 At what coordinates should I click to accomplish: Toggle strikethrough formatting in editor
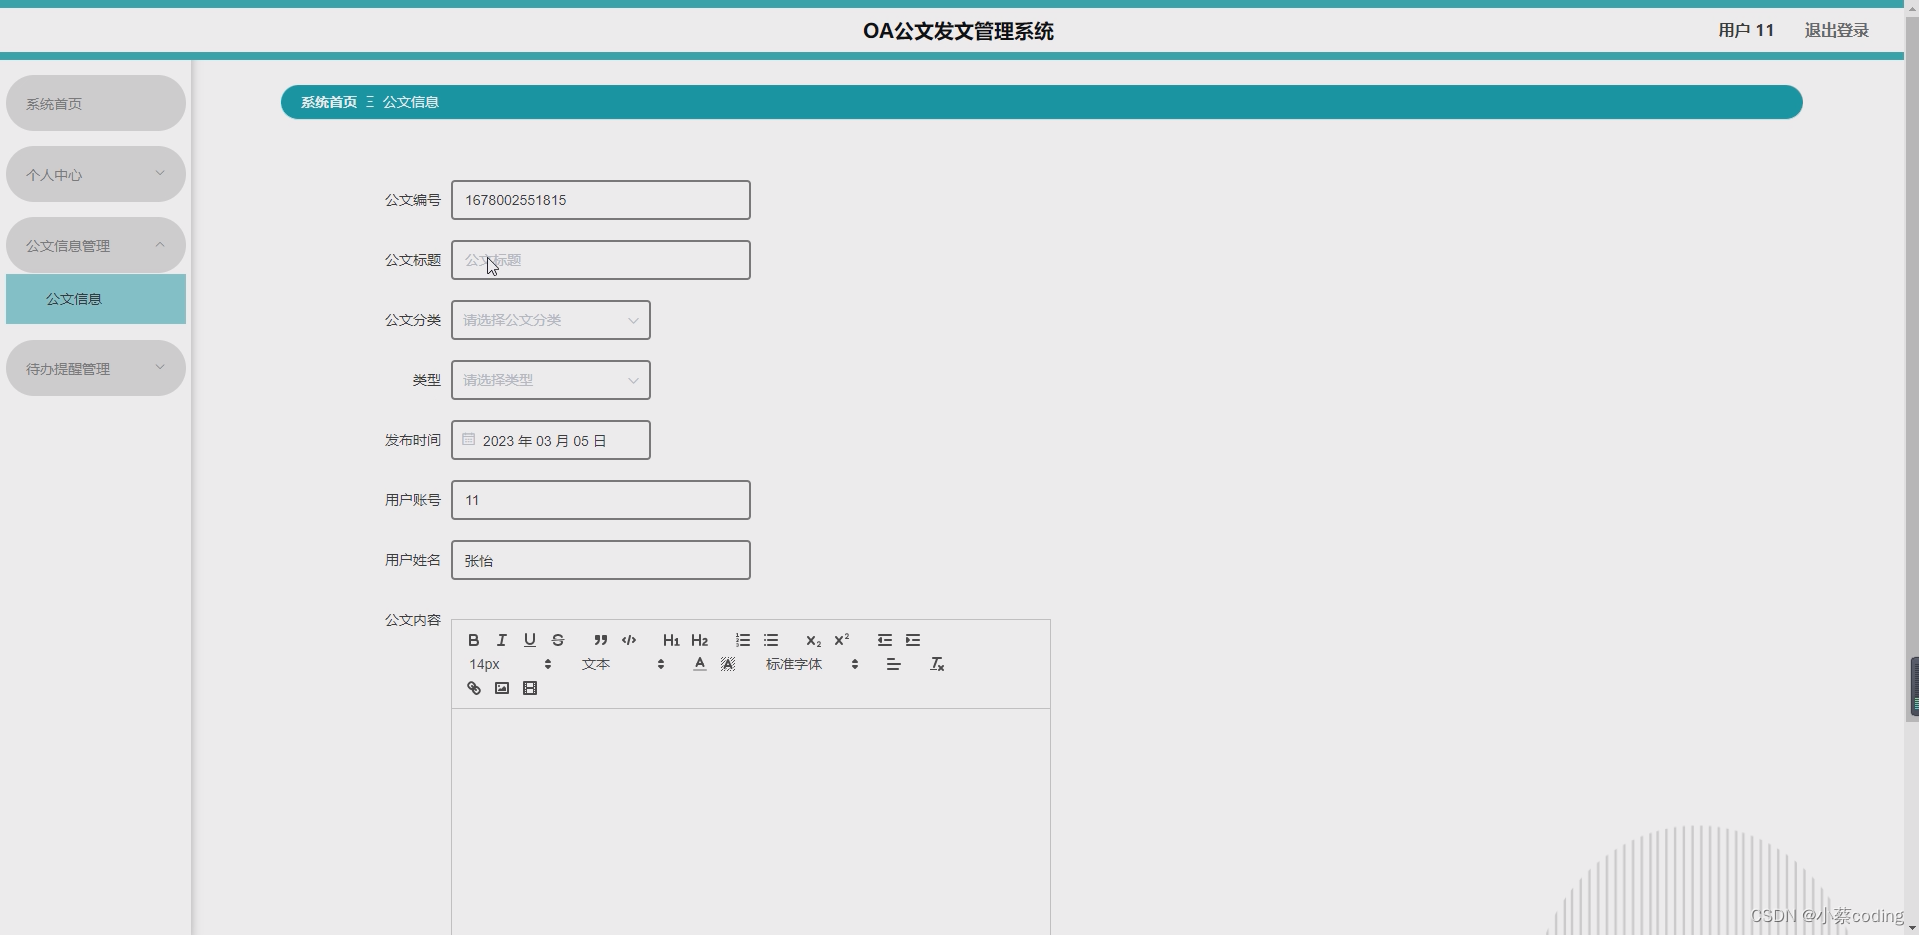point(558,640)
